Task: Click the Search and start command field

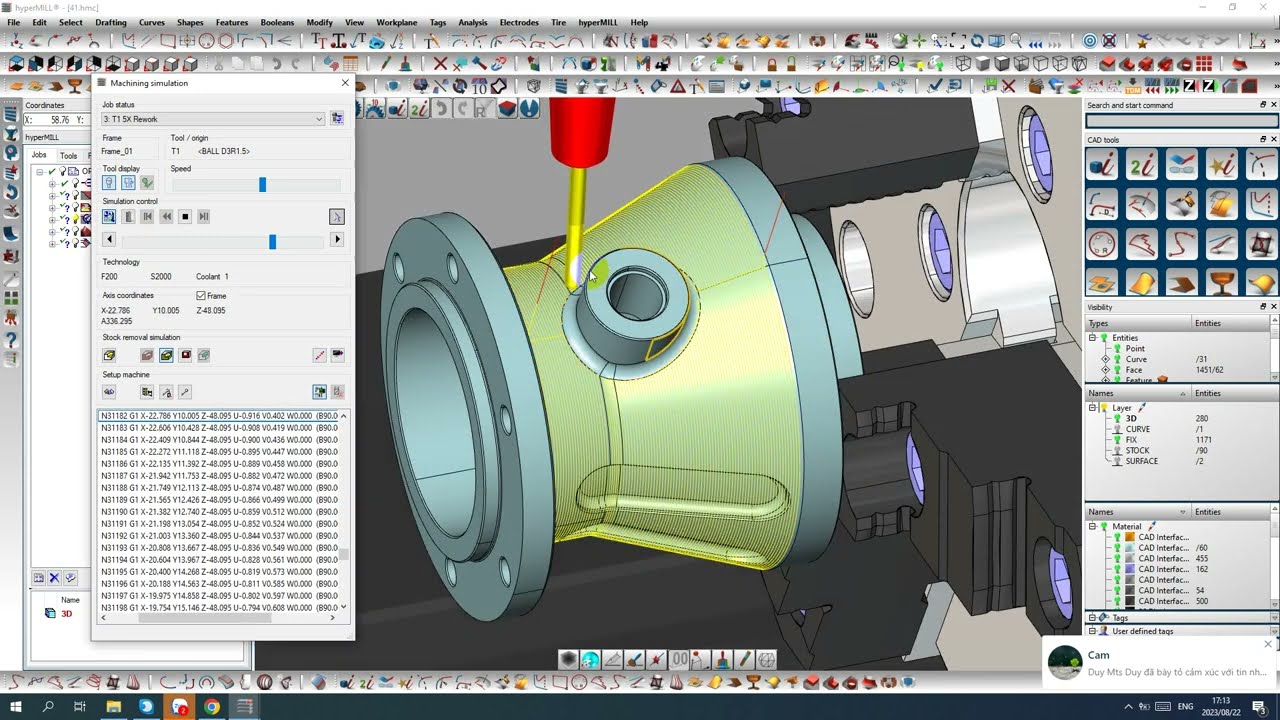Action: pyautogui.click(x=1181, y=121)
